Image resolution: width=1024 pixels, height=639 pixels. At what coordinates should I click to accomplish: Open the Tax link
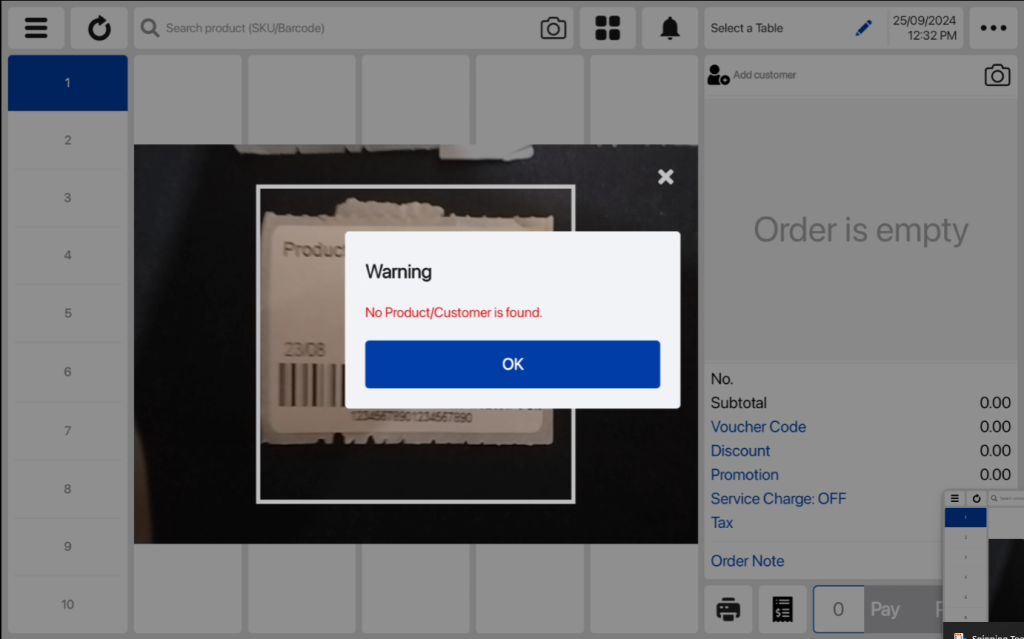[x=722, y=523]
